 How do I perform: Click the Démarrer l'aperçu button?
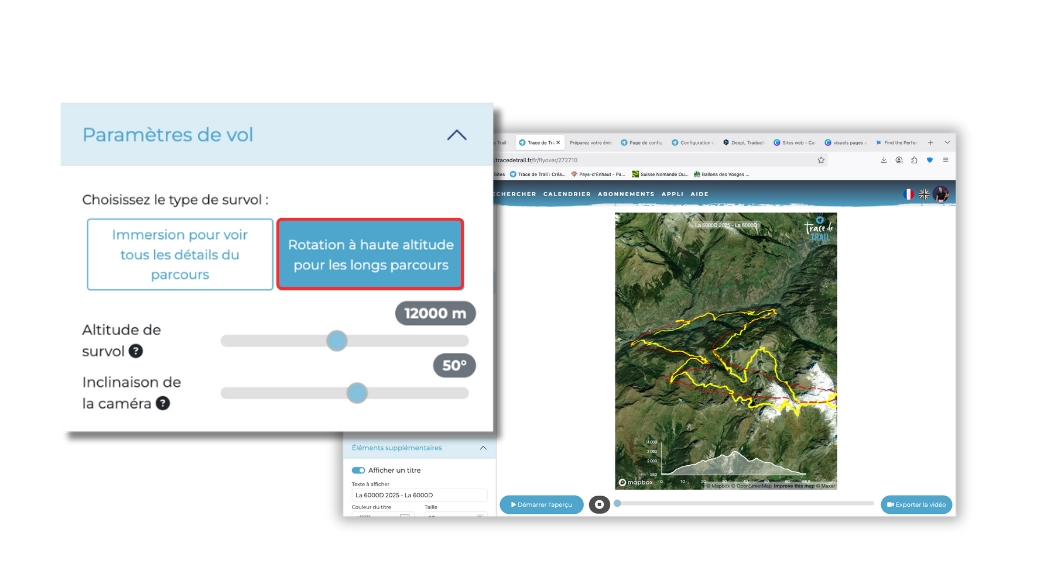(541, 505)
